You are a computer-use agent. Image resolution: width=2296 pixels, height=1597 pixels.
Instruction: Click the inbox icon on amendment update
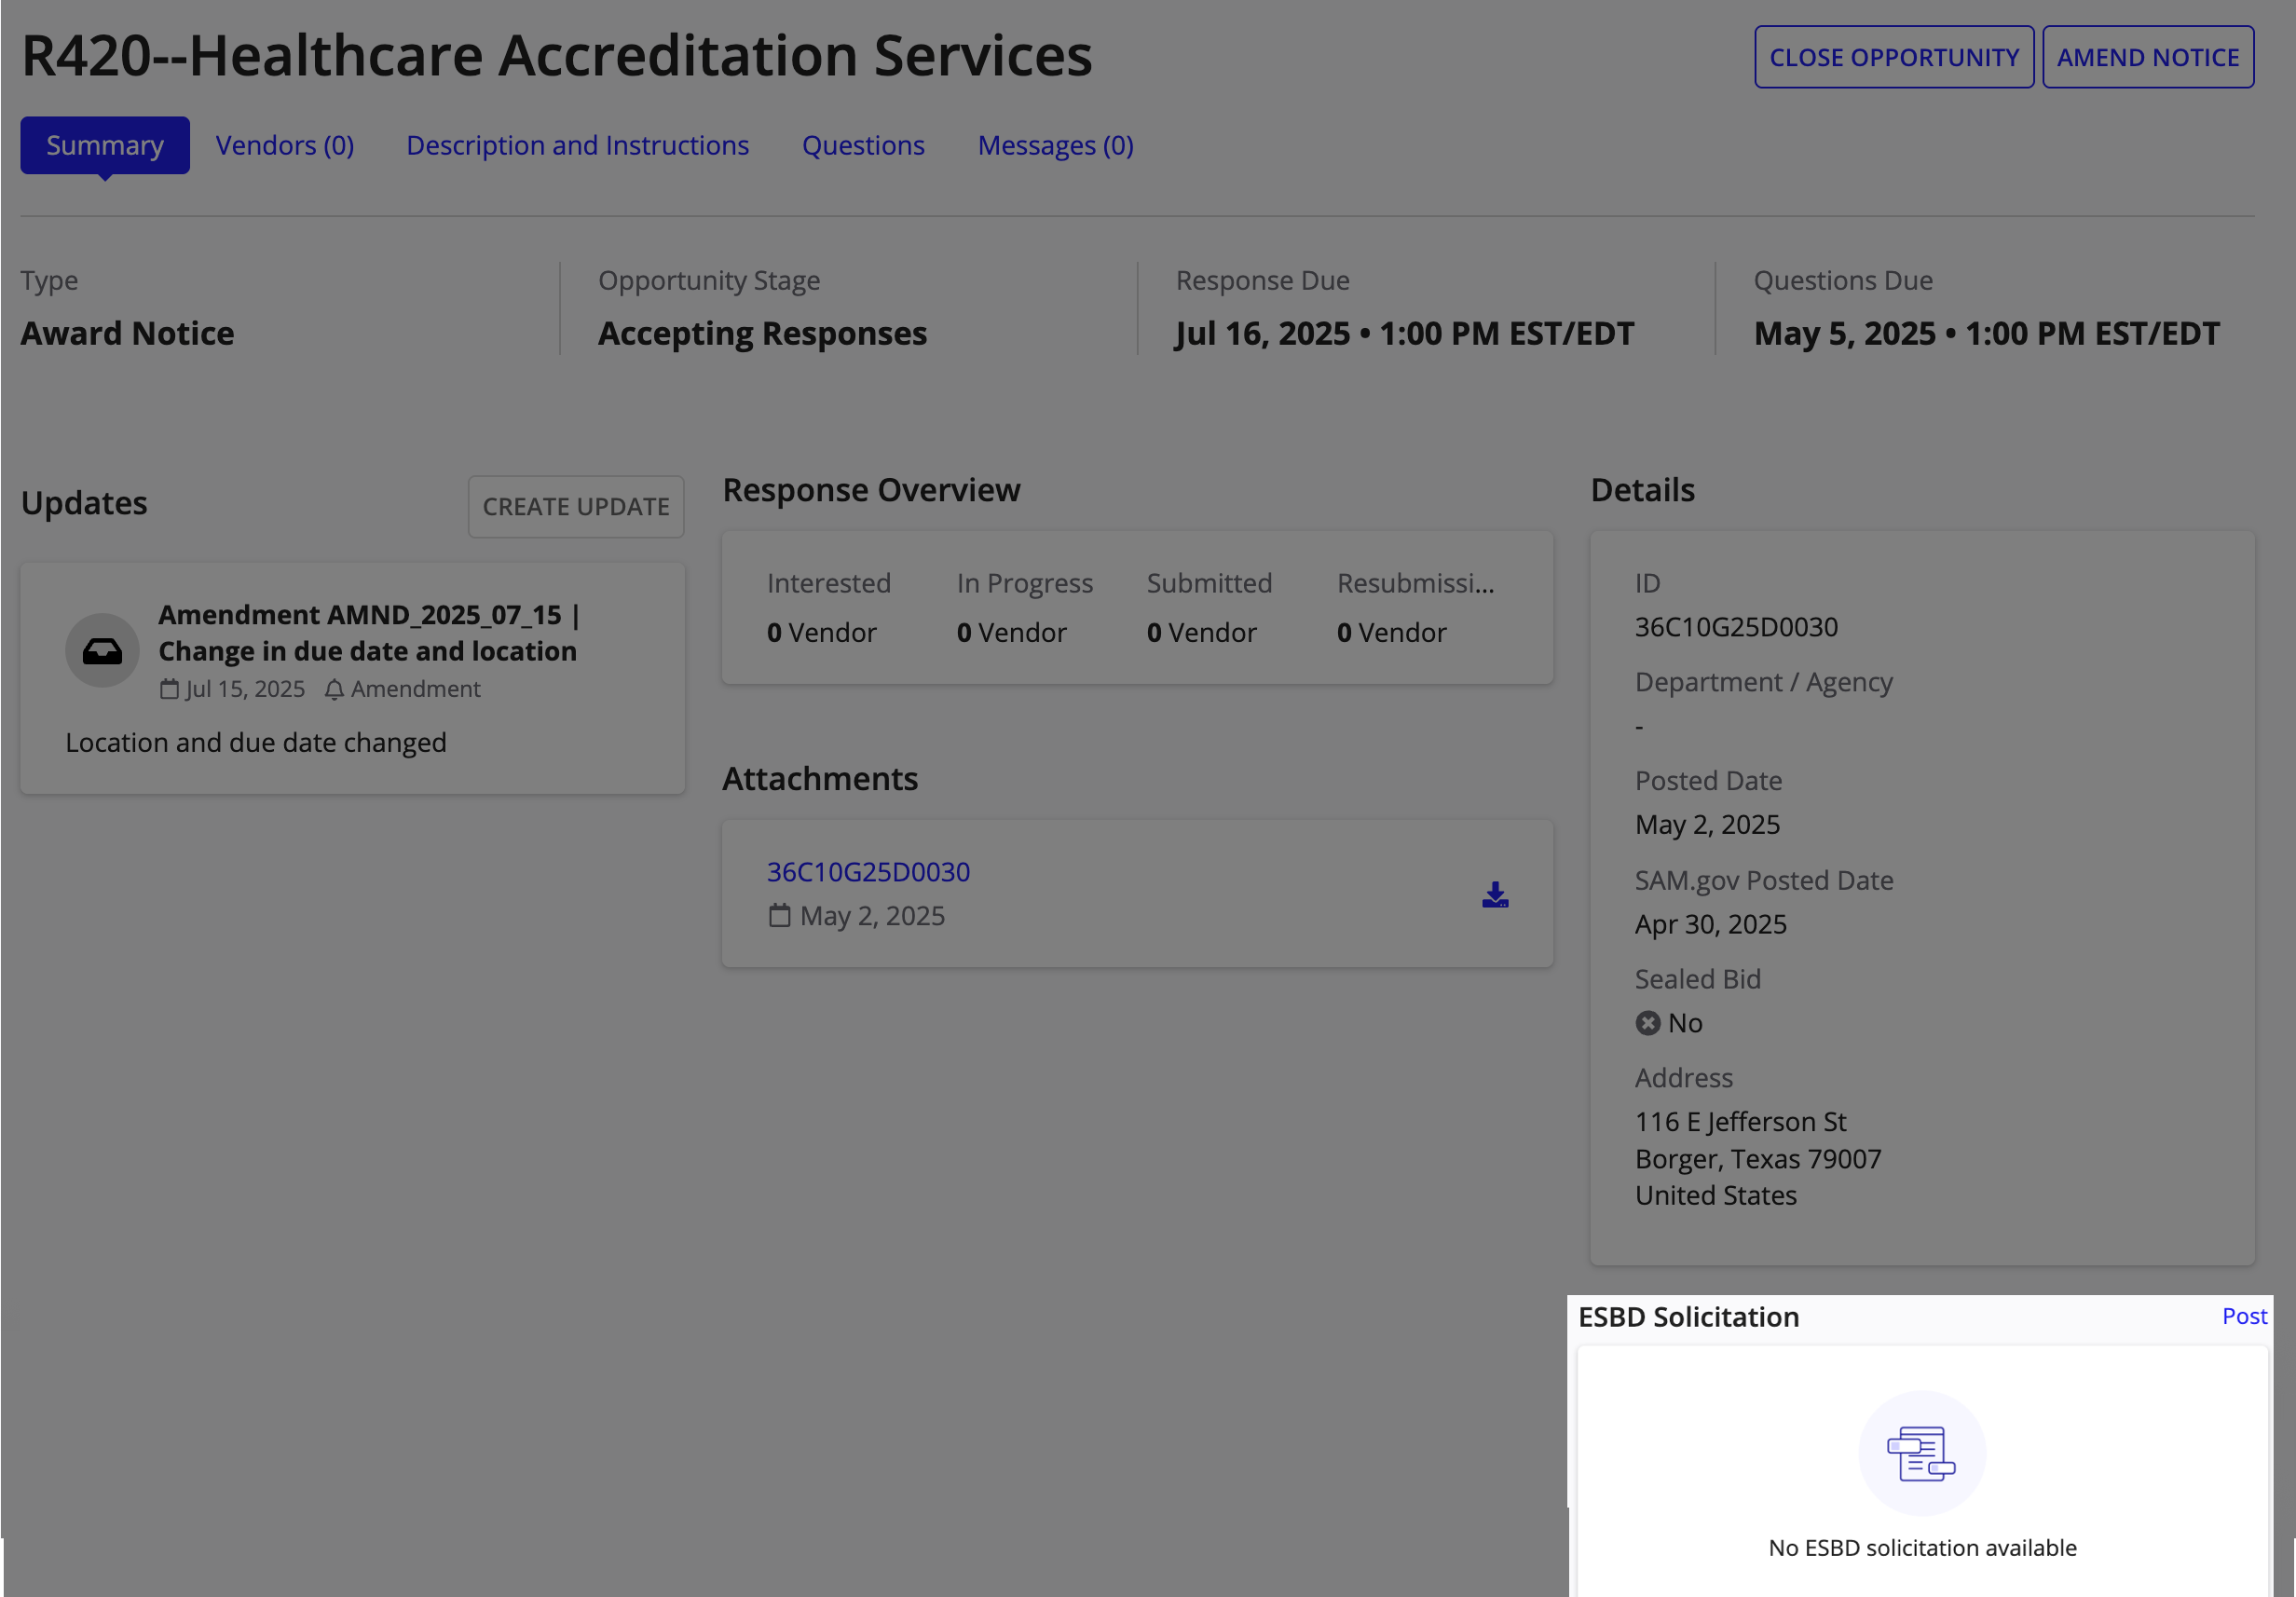coord(102,651)
